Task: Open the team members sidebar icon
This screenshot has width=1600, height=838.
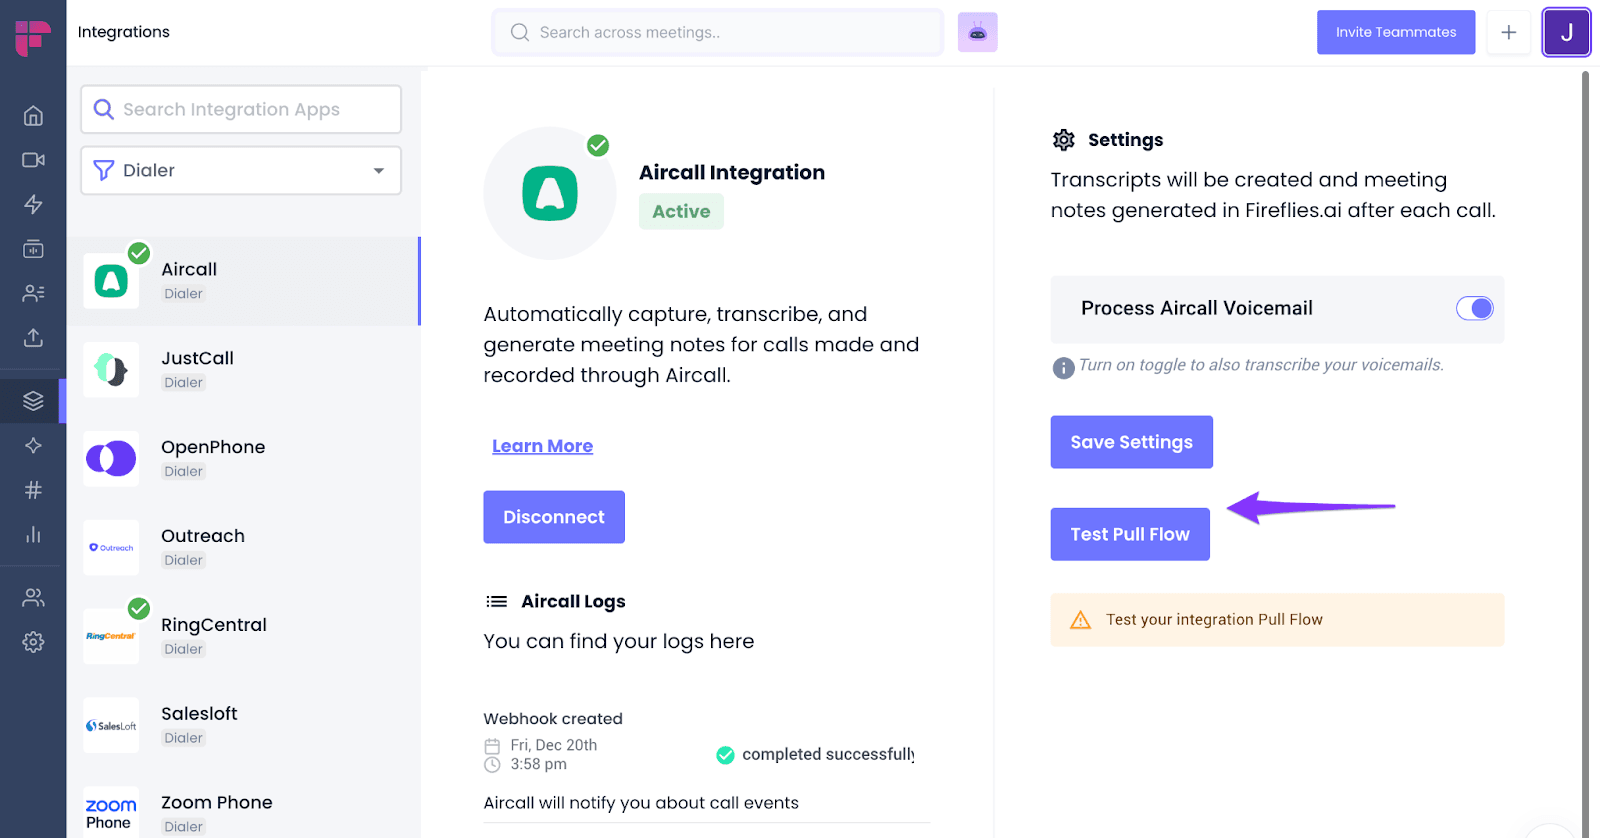Action: (x=33, y=597)
